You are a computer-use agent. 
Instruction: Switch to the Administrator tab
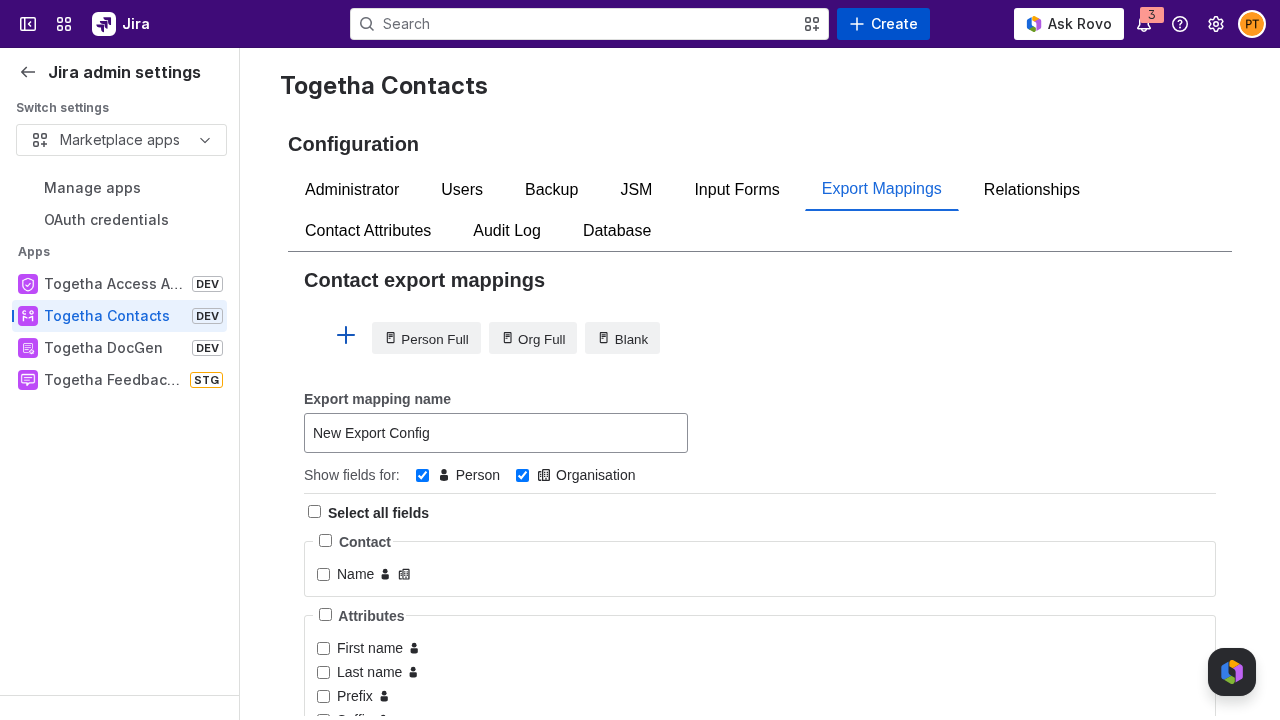click(x=352, y=190)
